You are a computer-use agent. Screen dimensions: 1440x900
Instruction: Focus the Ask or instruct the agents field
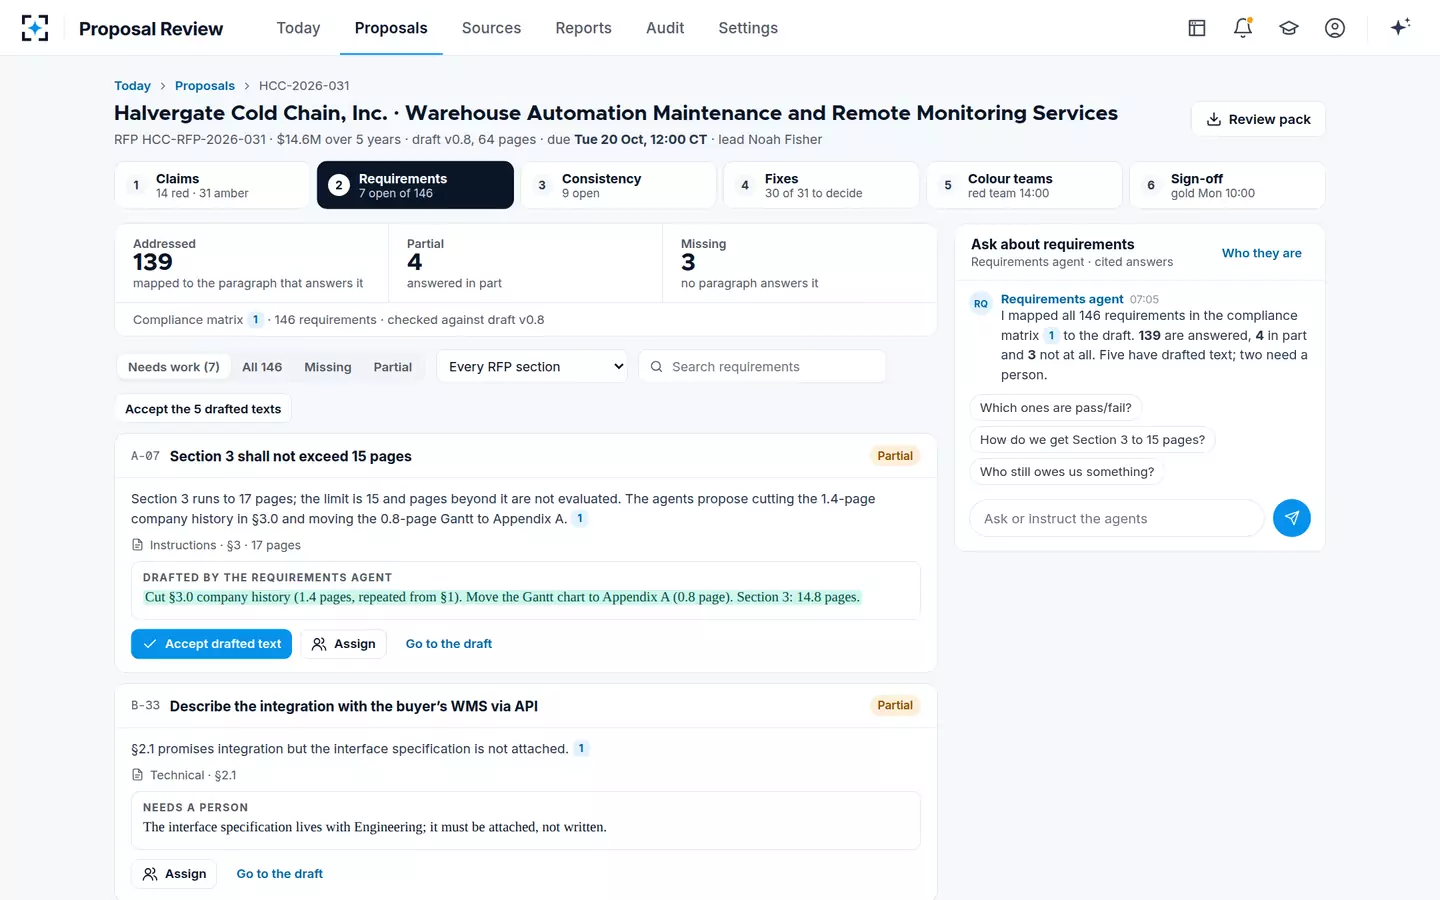point(1117,518)
